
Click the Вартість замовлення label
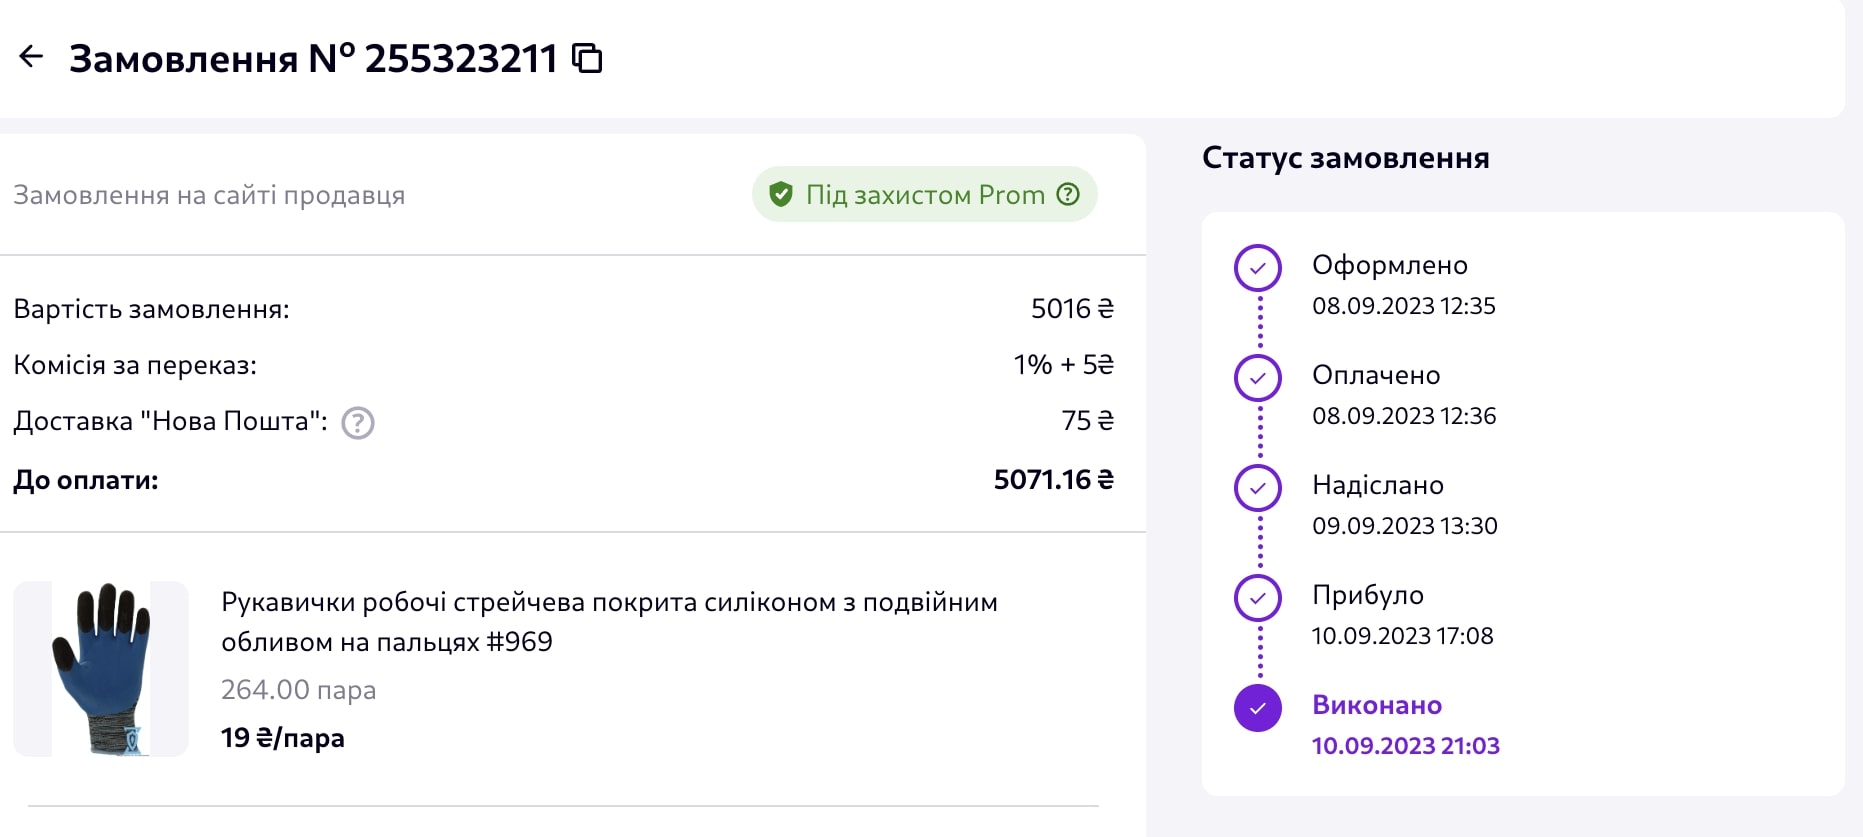tap(151, 309)
